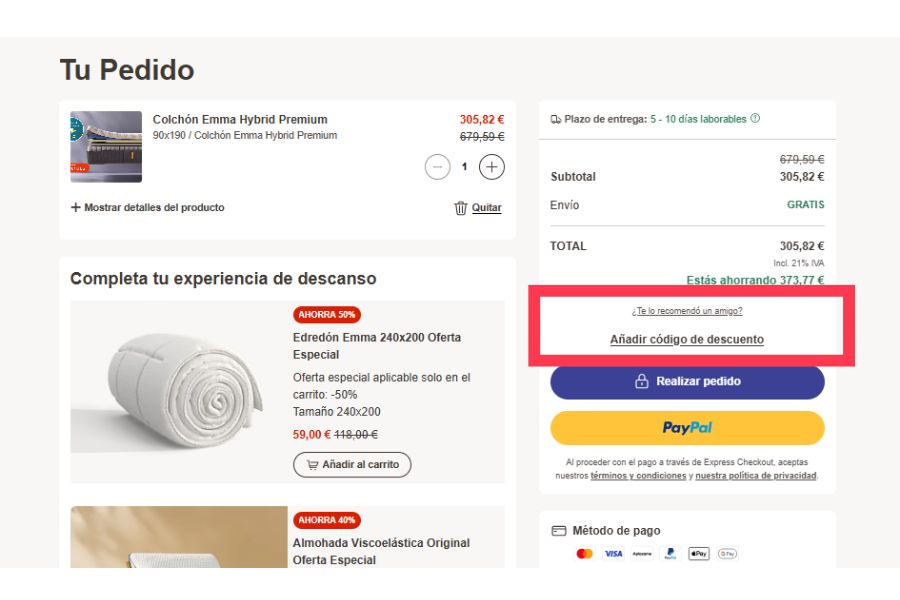Click the Mastercard payment icon

(585, 554)
